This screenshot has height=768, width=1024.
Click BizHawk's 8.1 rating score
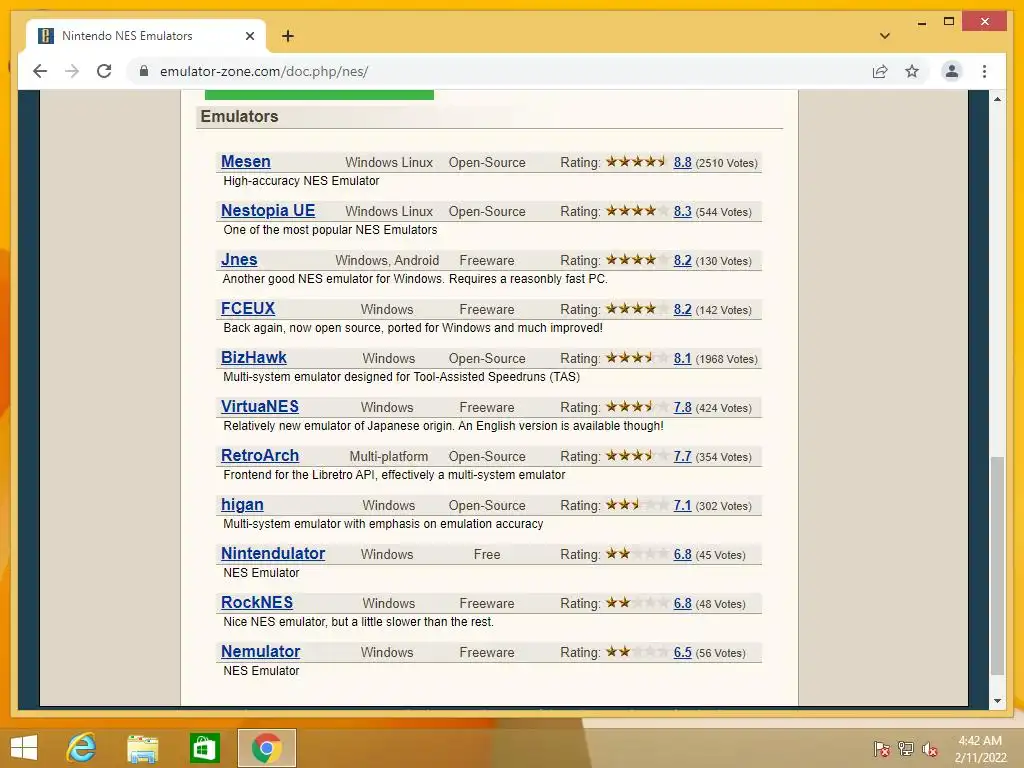pos(682,358)
